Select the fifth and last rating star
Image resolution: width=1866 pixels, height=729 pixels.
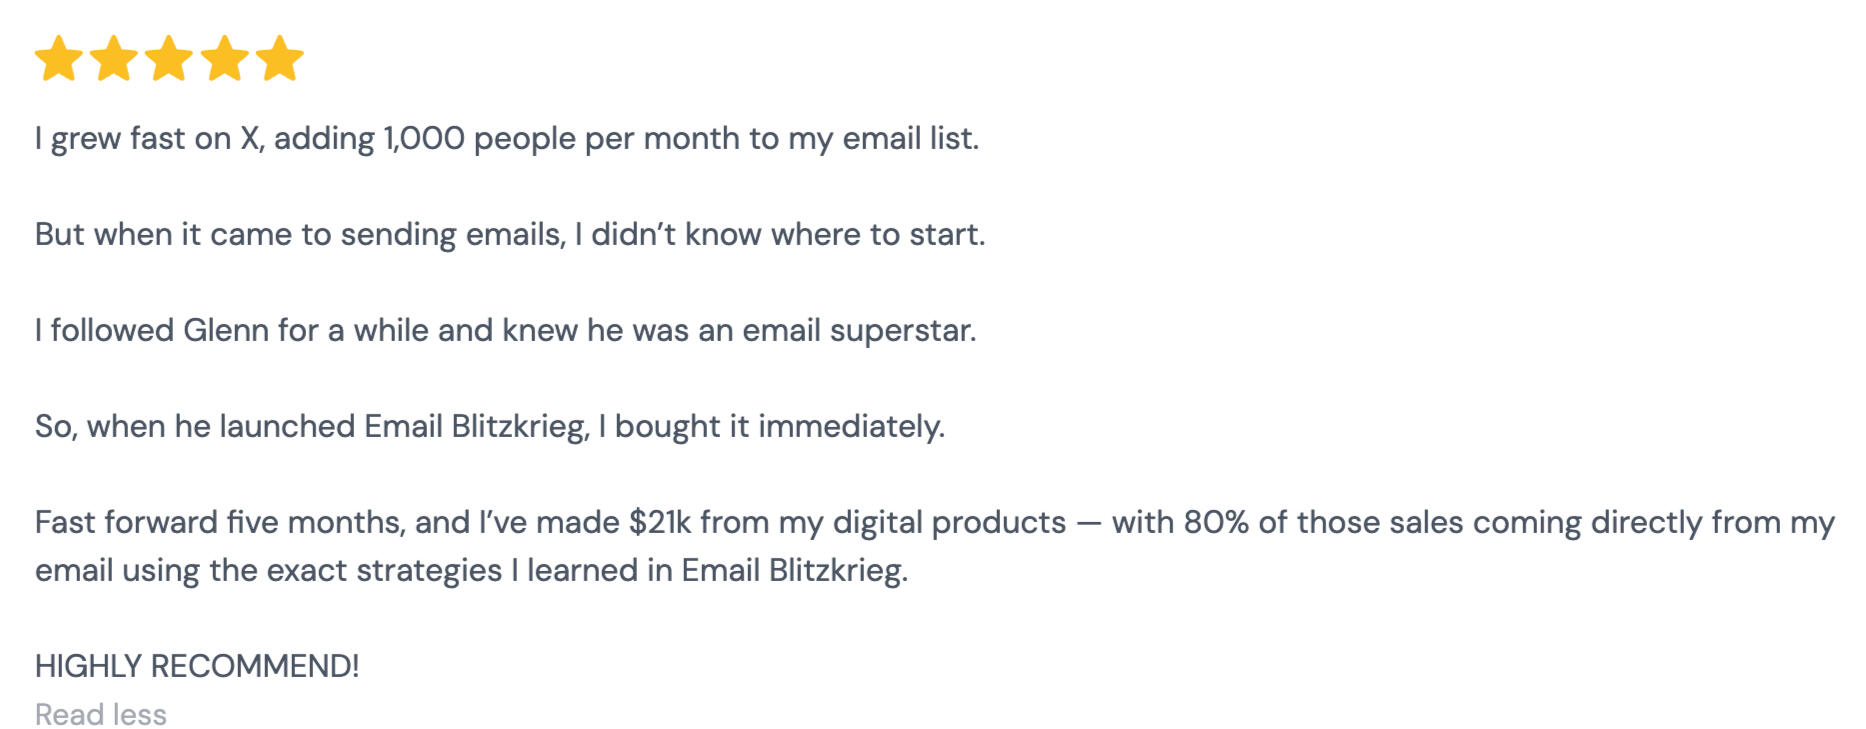tap(280, 58)
